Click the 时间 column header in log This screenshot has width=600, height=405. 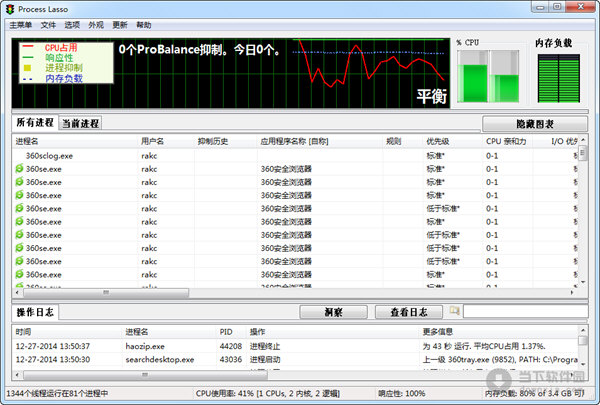[x=67, y=332]
